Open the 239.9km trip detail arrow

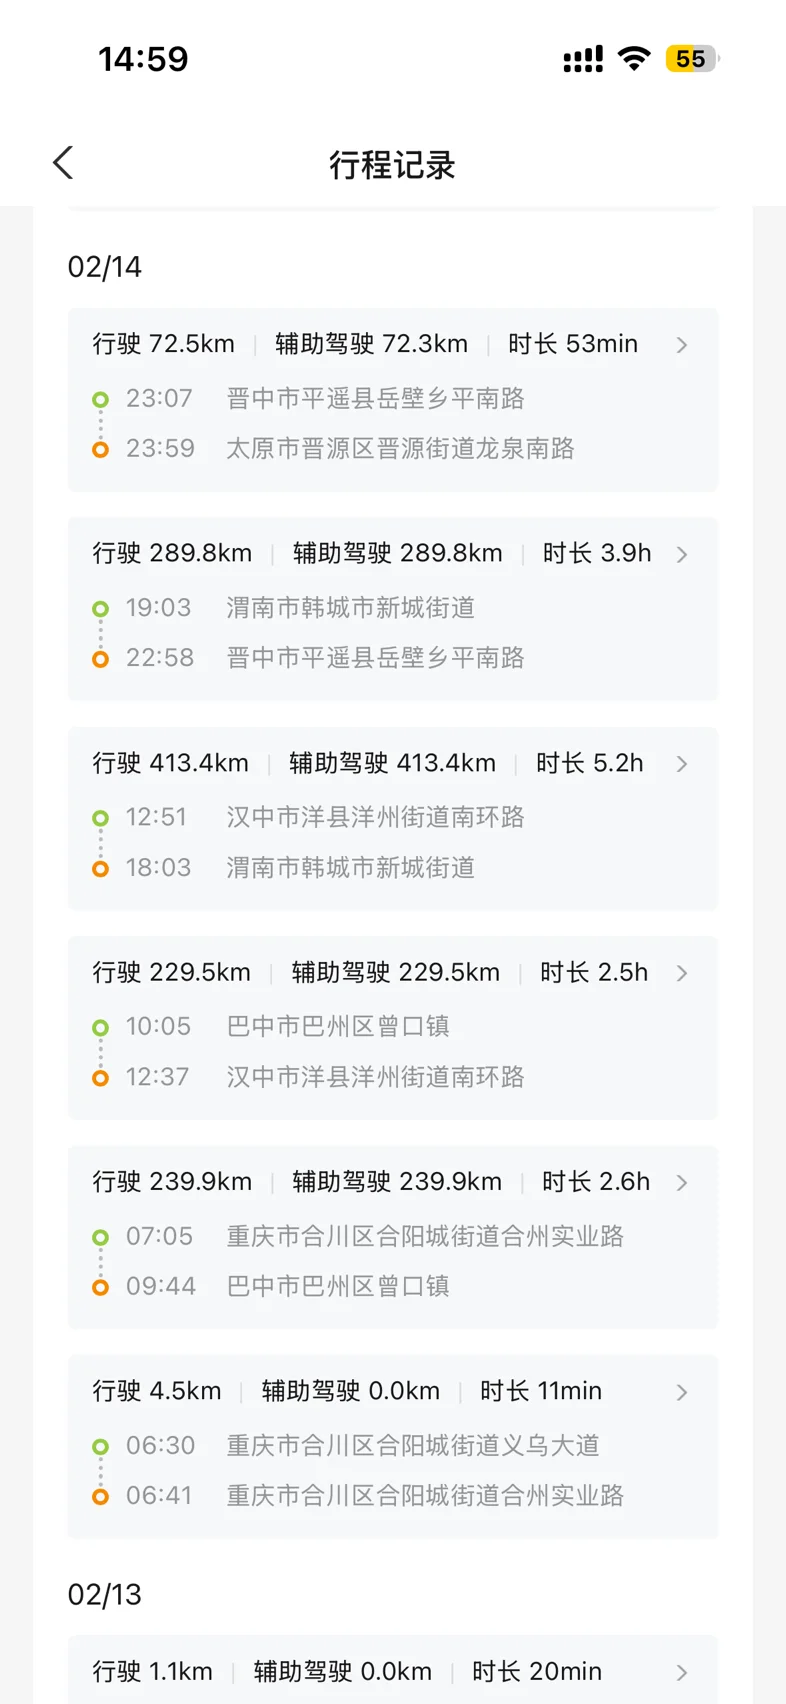pos(682,1183)
